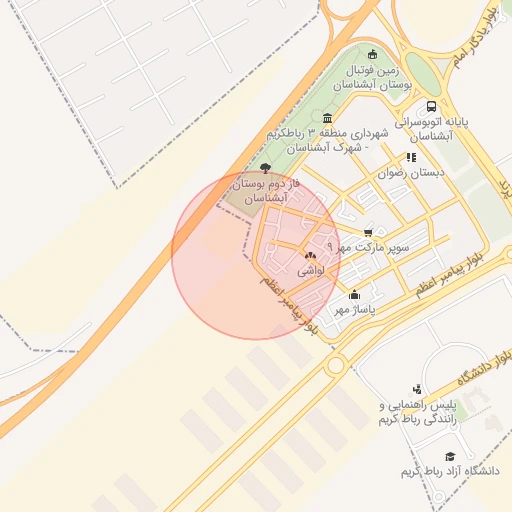Click the football field icon in Abshenasan park
Viewport: 512px width, 512px height.
(x=372, y=54)
